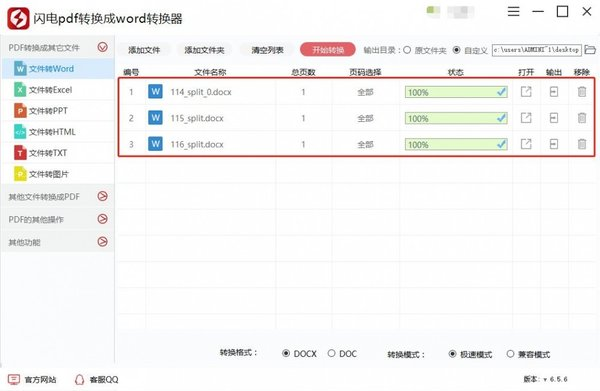
Task: Open the official website monitor icon
Action: tap(14, 379)
